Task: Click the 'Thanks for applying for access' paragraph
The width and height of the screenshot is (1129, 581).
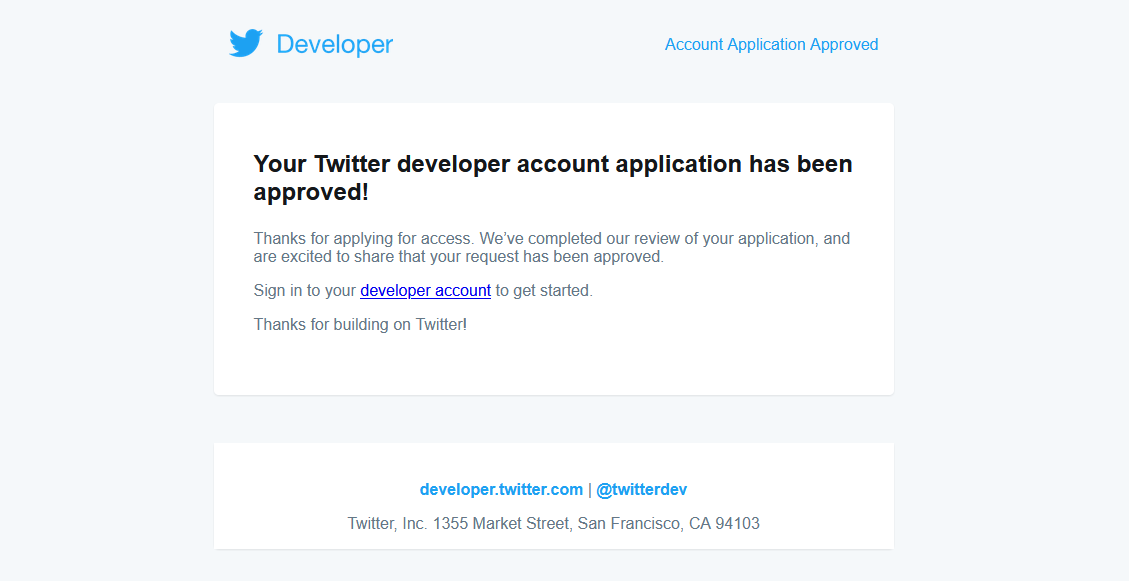Action: click(x=552, y=248)
